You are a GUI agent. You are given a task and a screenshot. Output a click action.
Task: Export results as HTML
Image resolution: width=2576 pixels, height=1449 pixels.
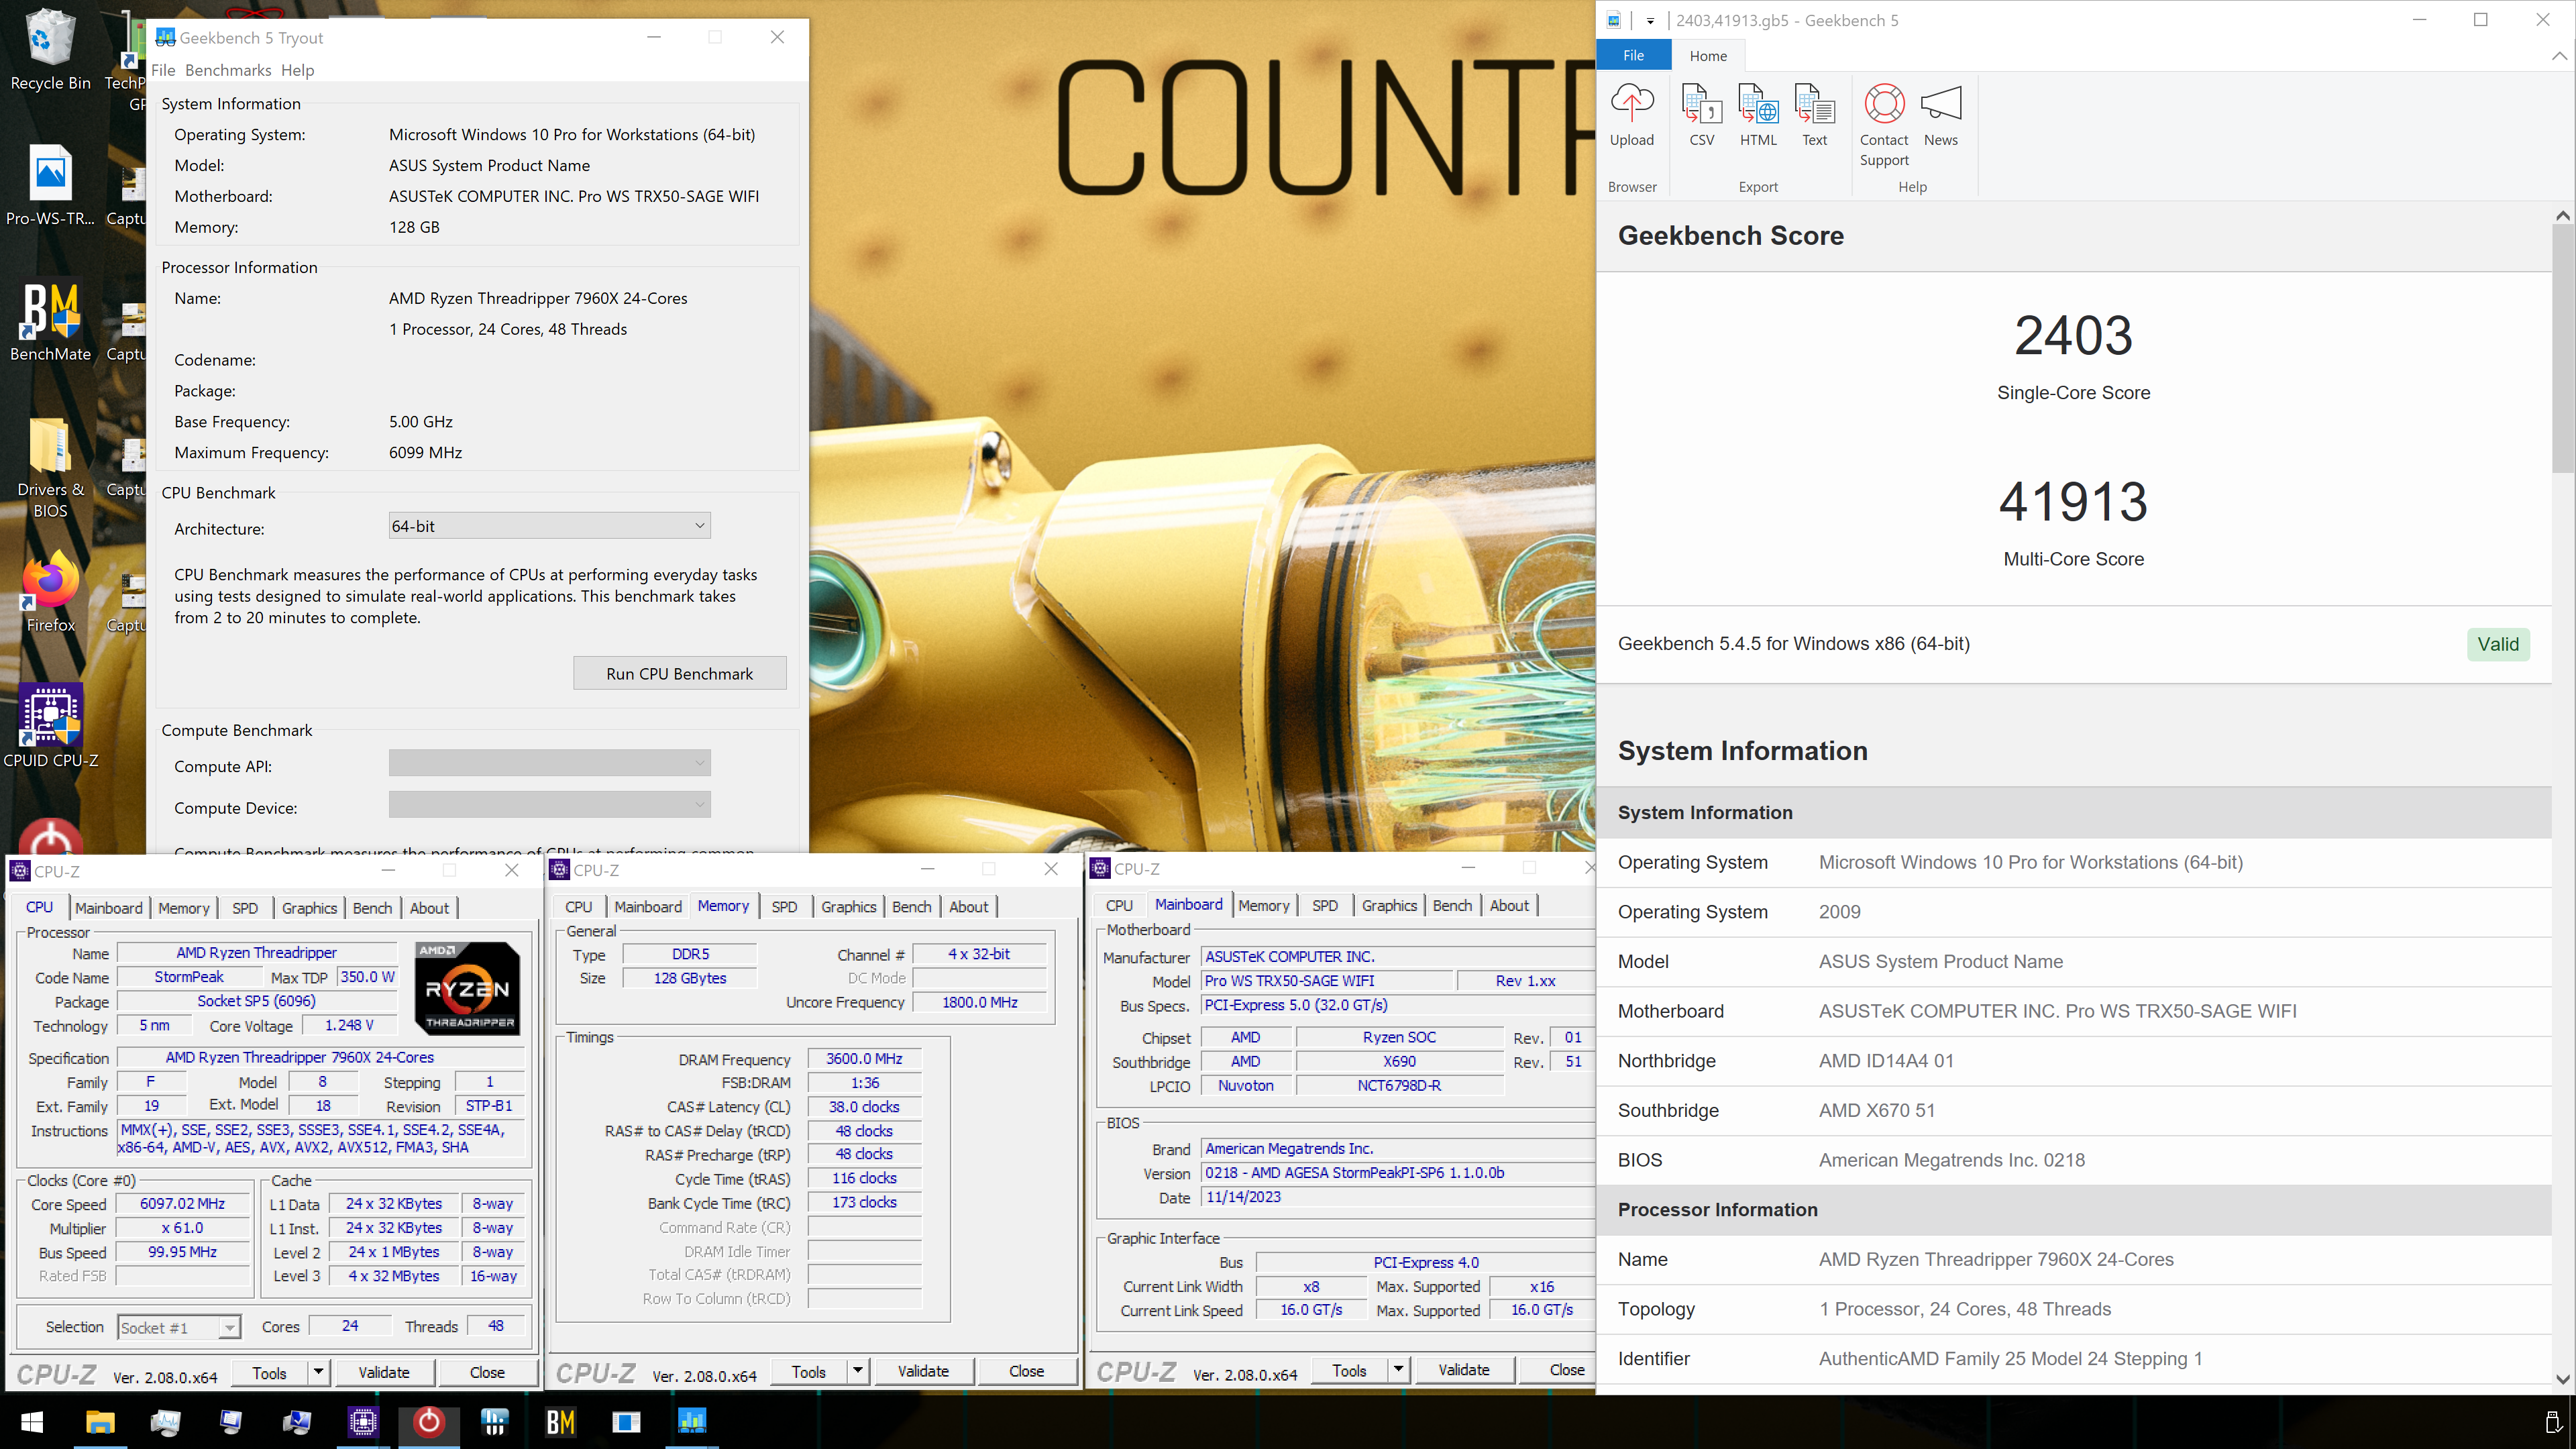pyautogui.click(x=1758, y=115)
